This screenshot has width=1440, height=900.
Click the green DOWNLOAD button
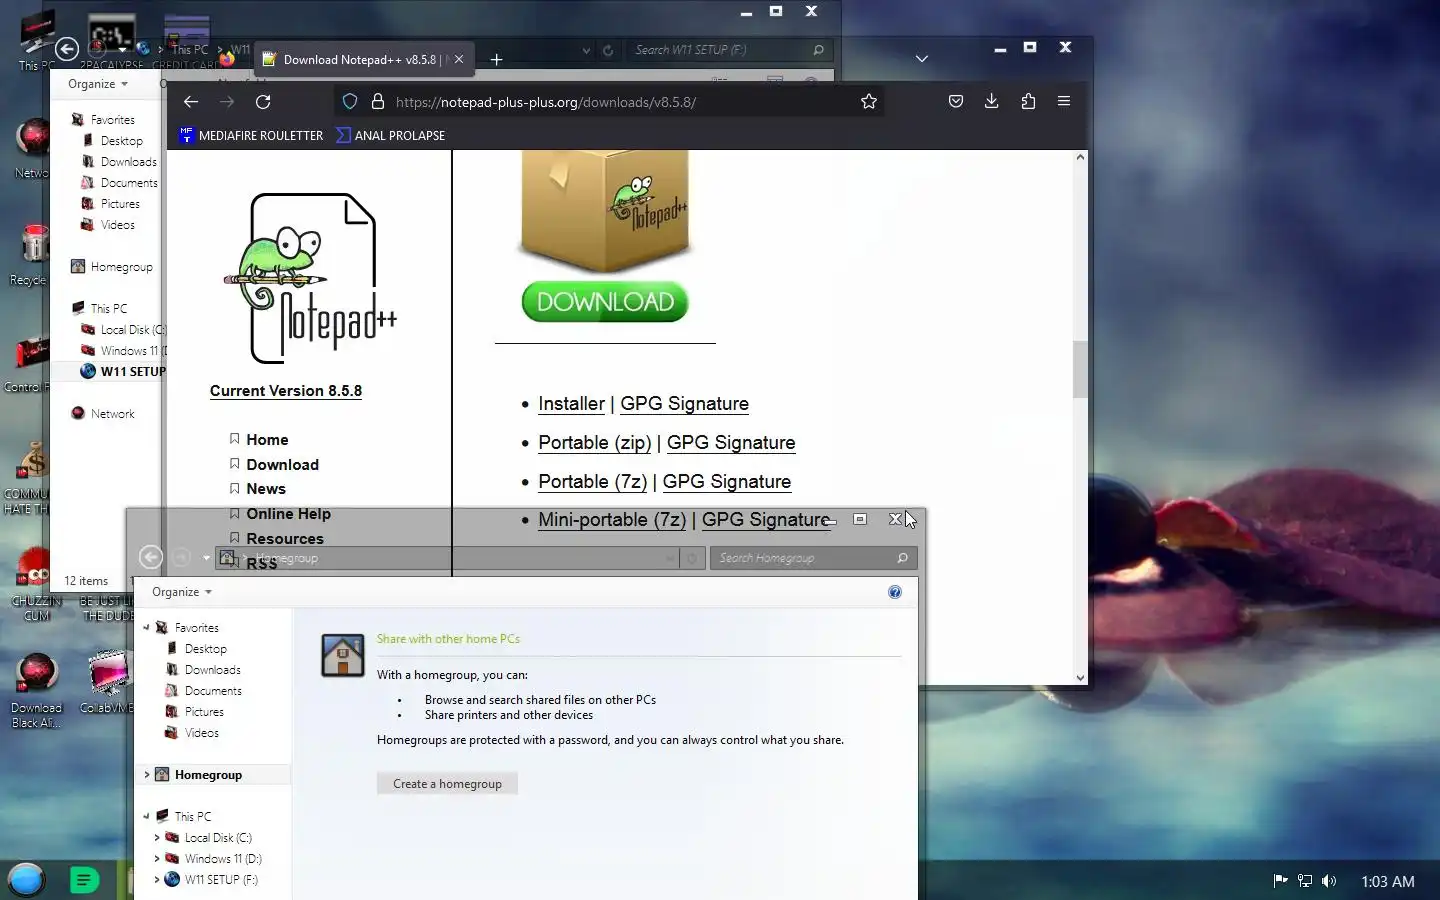point(605,302)
